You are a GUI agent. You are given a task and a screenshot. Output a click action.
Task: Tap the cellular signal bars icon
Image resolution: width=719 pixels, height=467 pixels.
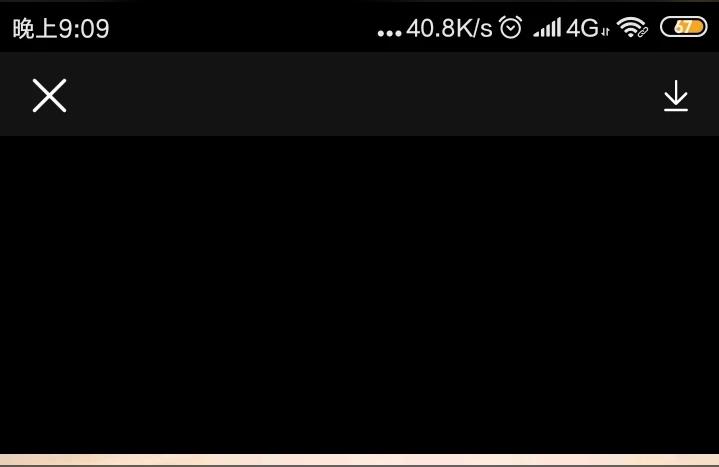[x=547, y=28]
